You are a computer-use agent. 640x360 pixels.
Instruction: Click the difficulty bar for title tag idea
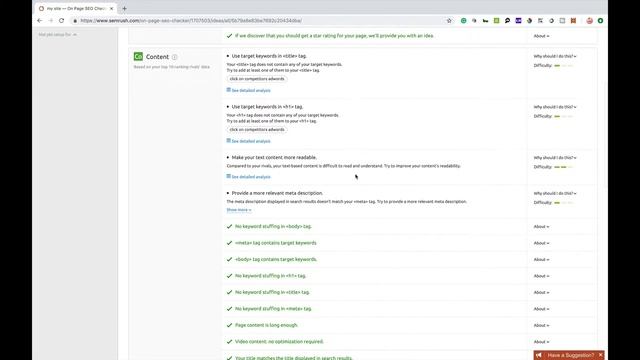pos(563,66)
